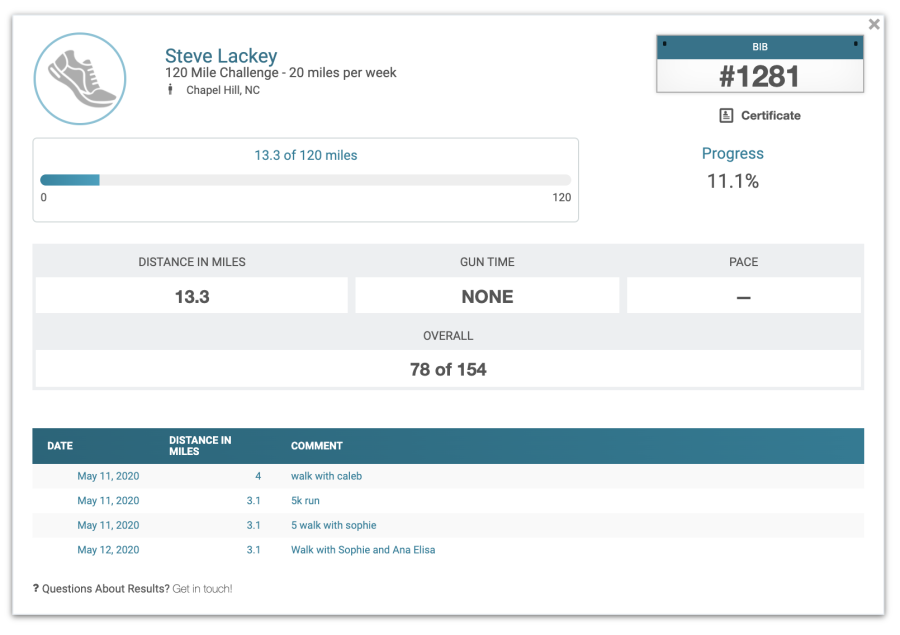Click the May 12, 2020 date cell

point(108,550)
